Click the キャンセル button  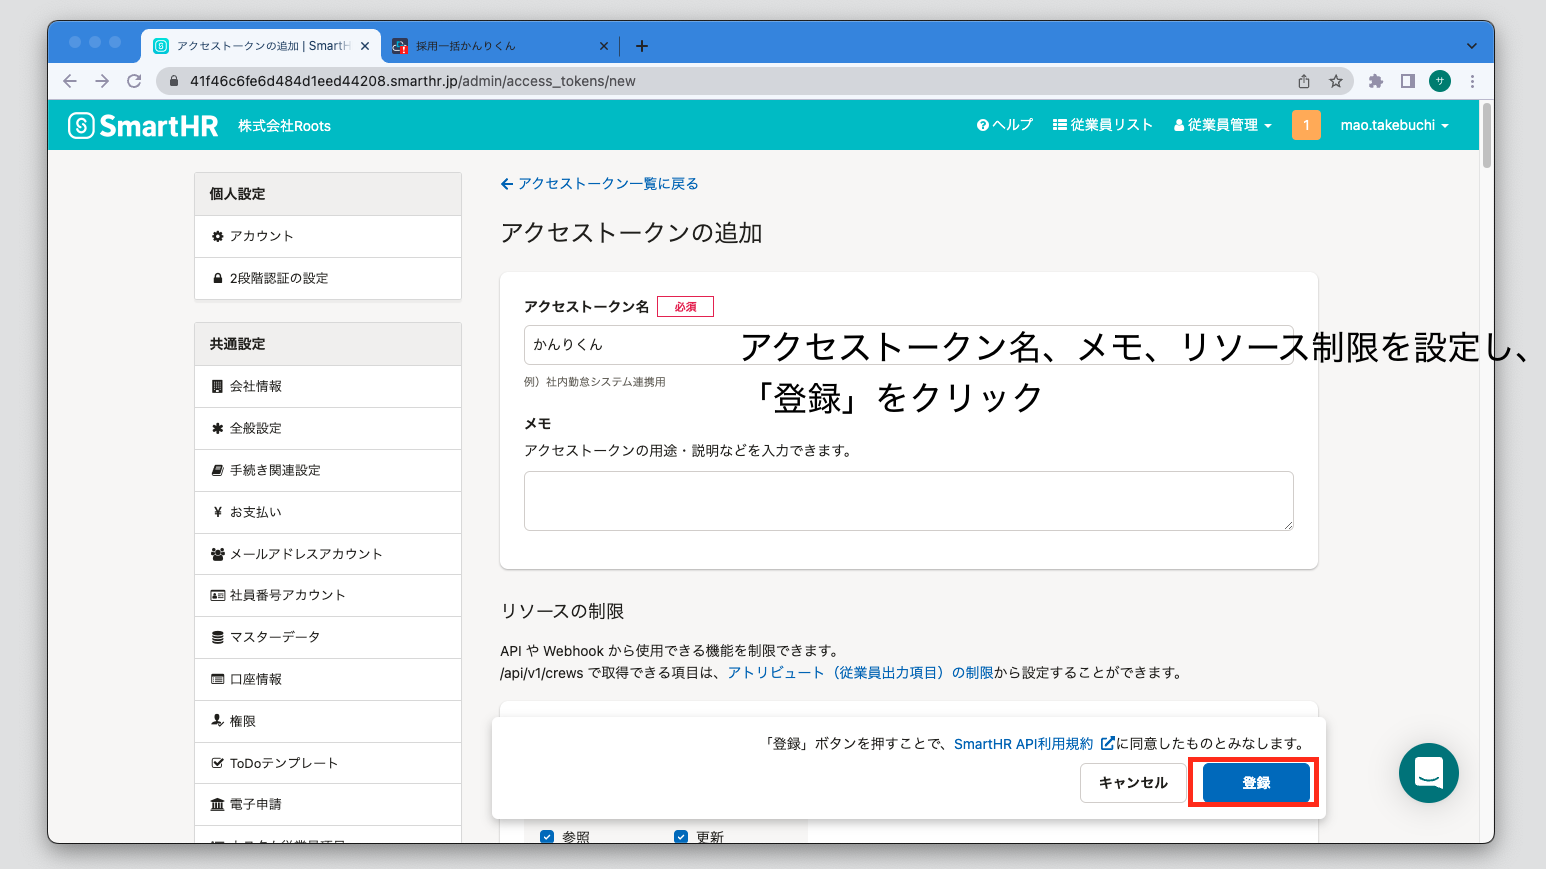click(1133, 783)
